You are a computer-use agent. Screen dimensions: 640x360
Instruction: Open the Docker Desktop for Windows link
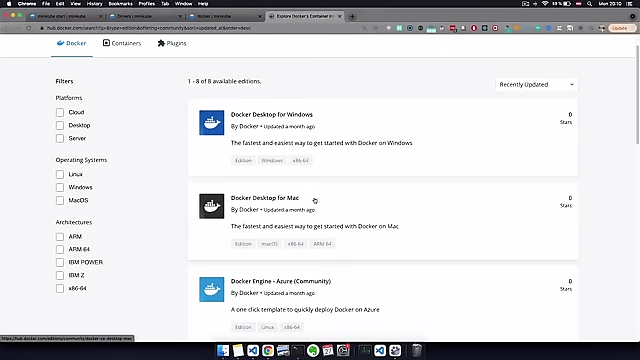[271, 115]
